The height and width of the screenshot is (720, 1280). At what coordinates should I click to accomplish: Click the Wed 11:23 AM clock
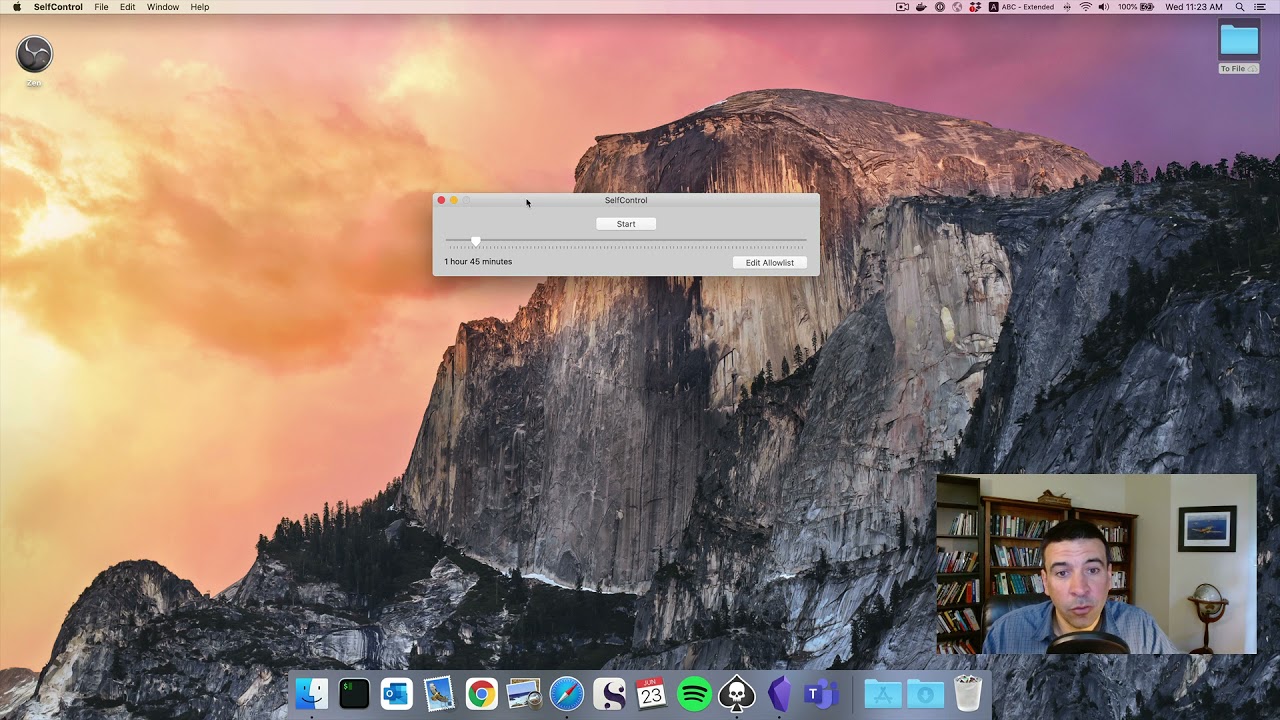tap(1194, 7)
